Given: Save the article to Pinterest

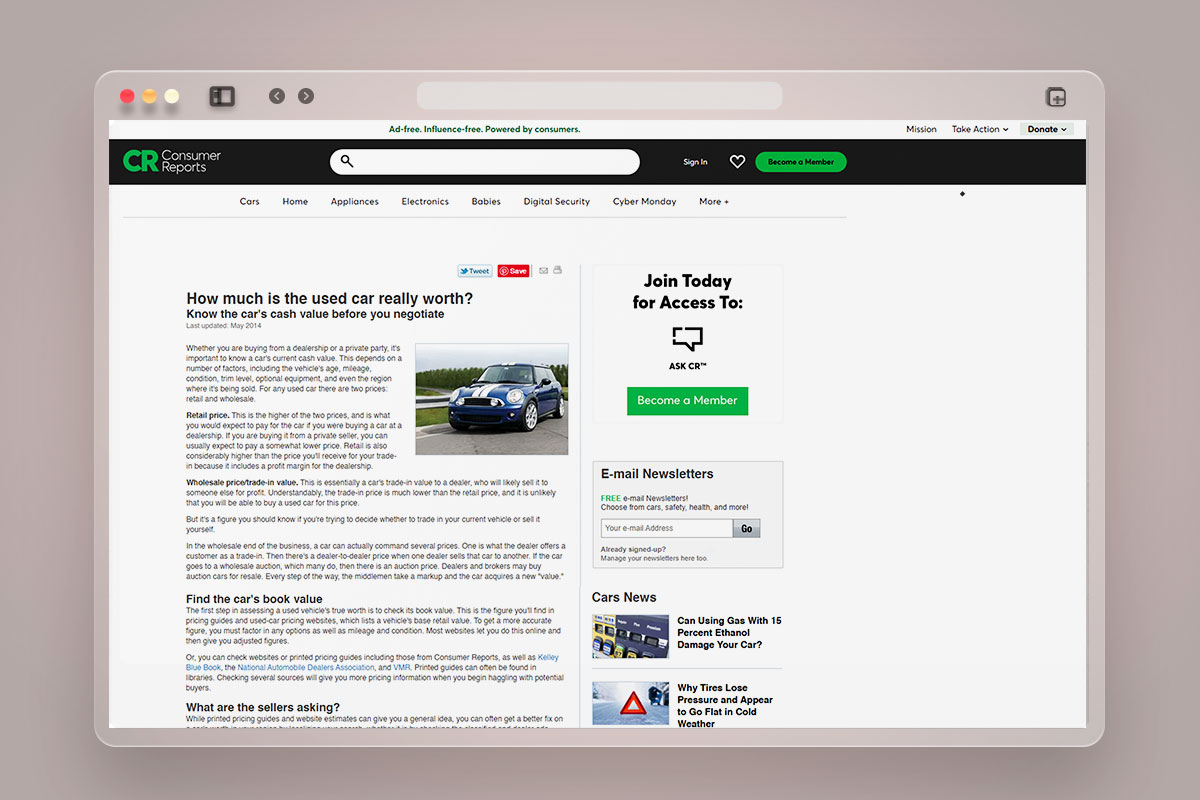Looking at the screenshot, I should click(513, 270).
